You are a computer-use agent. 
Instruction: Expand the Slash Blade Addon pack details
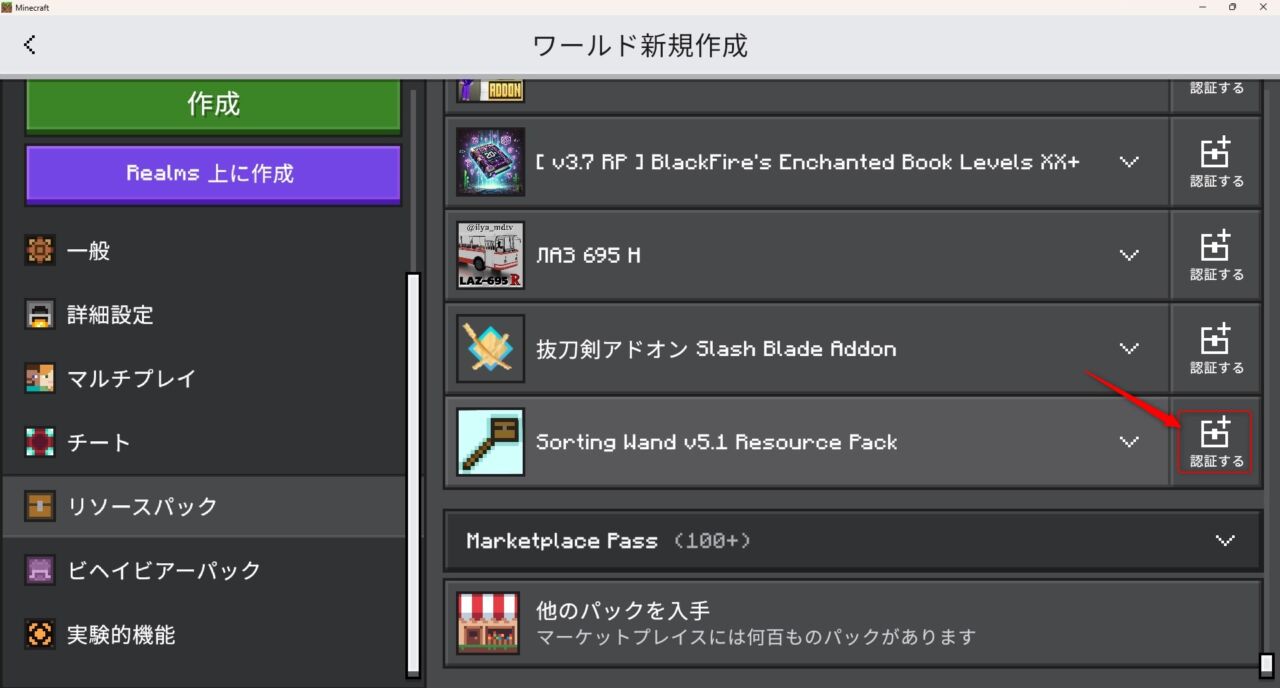(1129, 349)
